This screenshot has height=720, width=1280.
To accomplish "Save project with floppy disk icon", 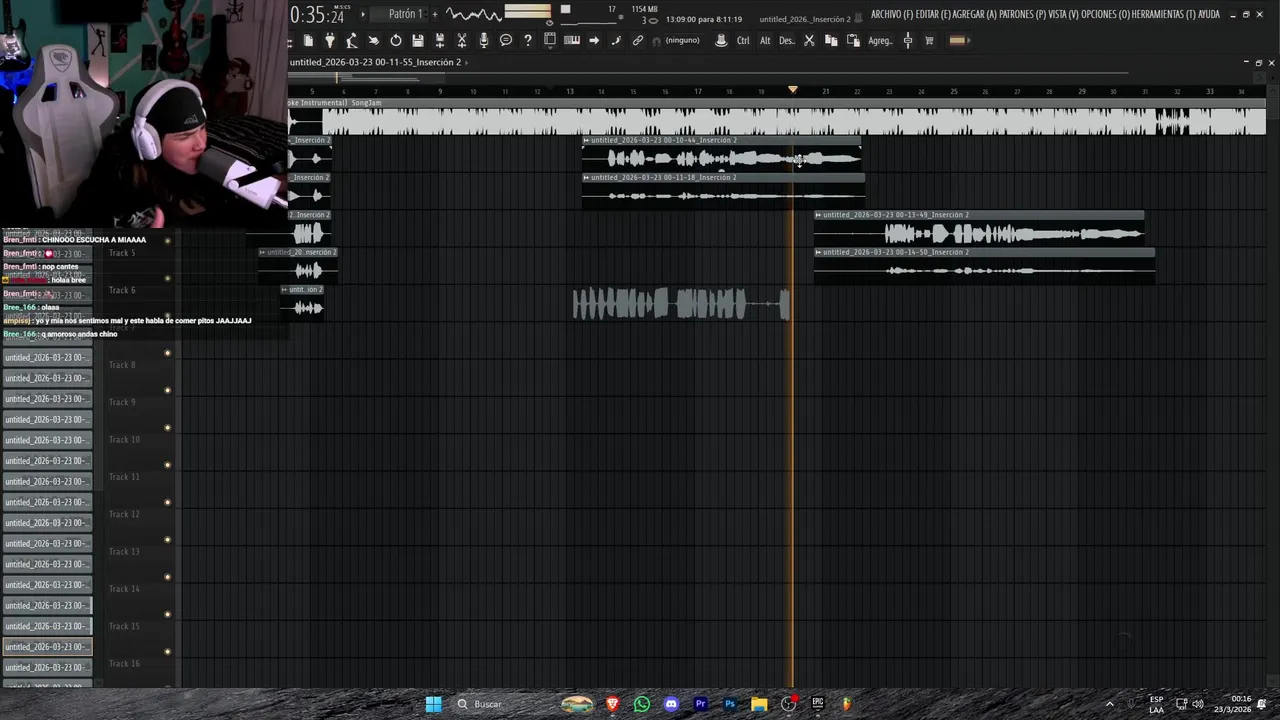I will point(418,40).
